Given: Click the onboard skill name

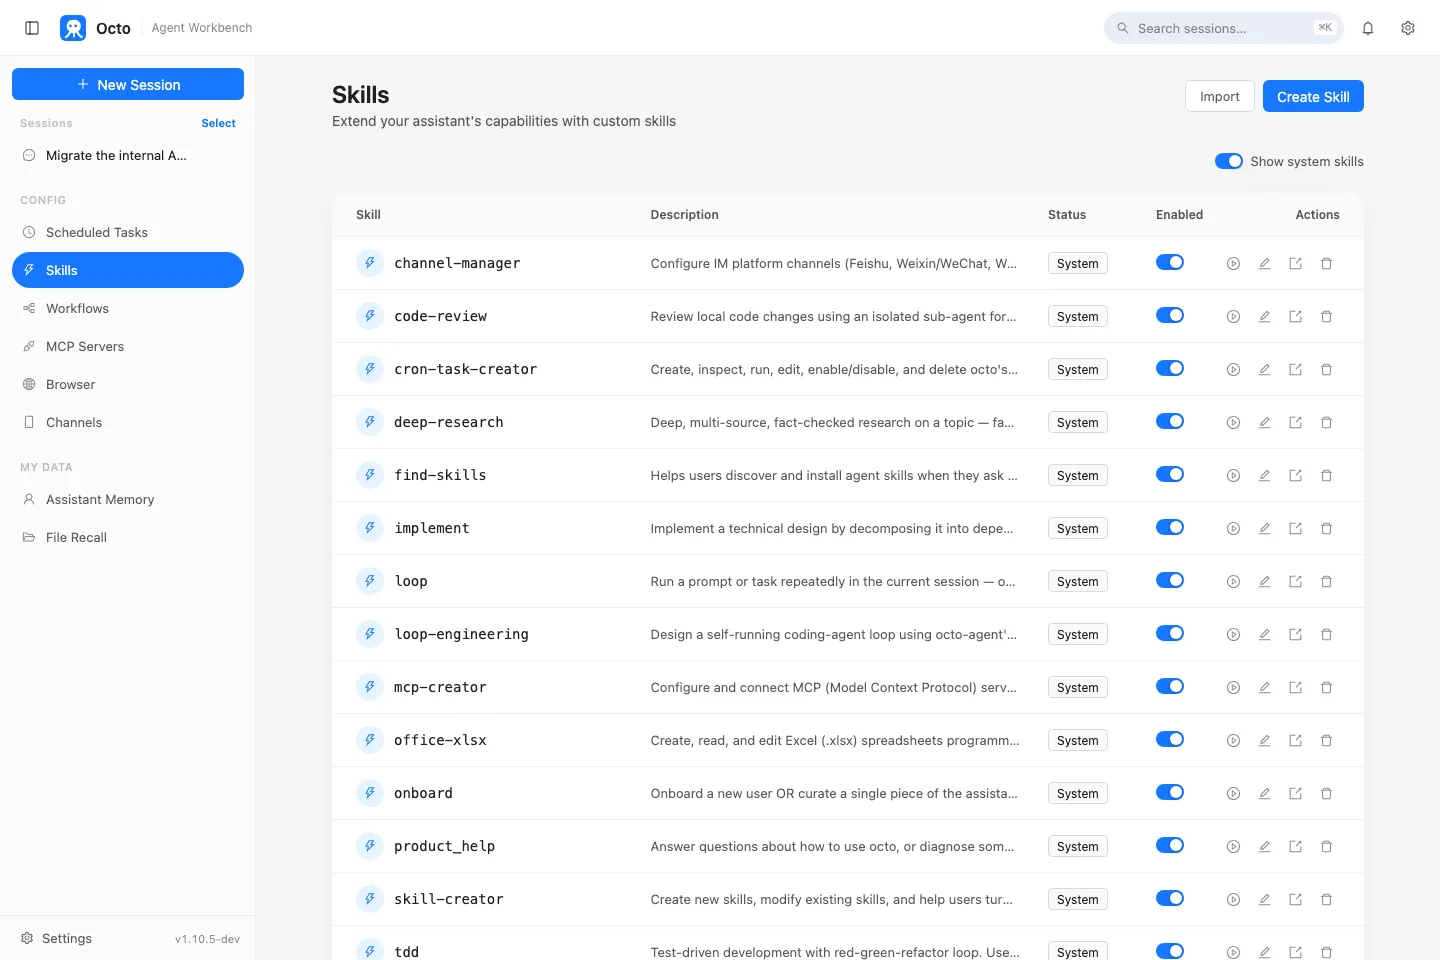Looking at the screenshot, I should 423,793.
